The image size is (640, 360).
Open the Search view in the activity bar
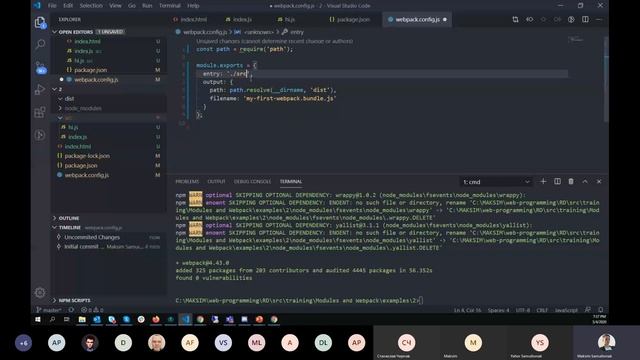pyautogui.click(x=40, y=44)
